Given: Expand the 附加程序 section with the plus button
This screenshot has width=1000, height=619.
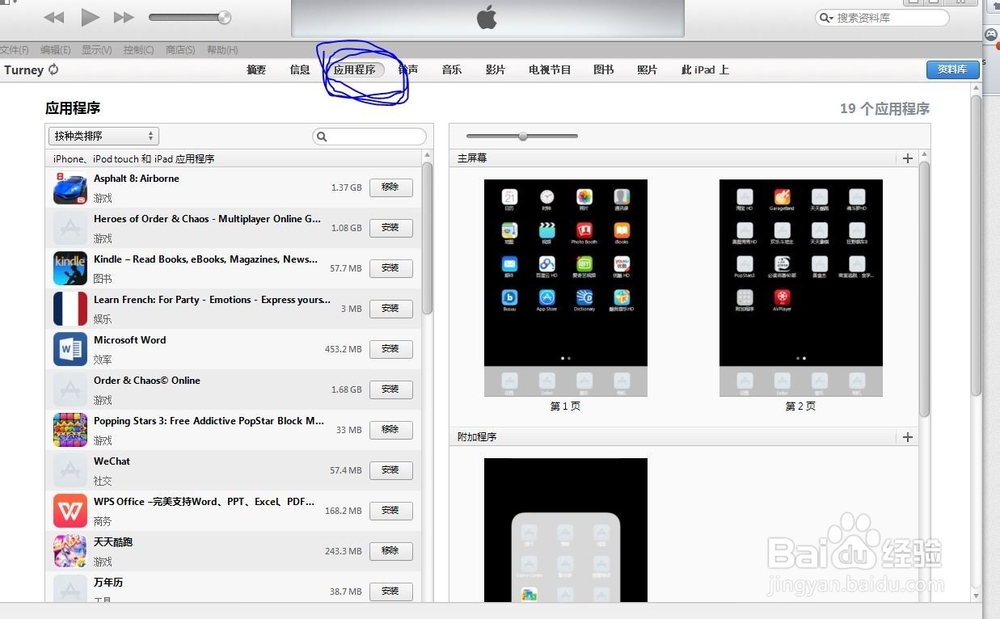Looking at the screenshot, I should (906, 437).
